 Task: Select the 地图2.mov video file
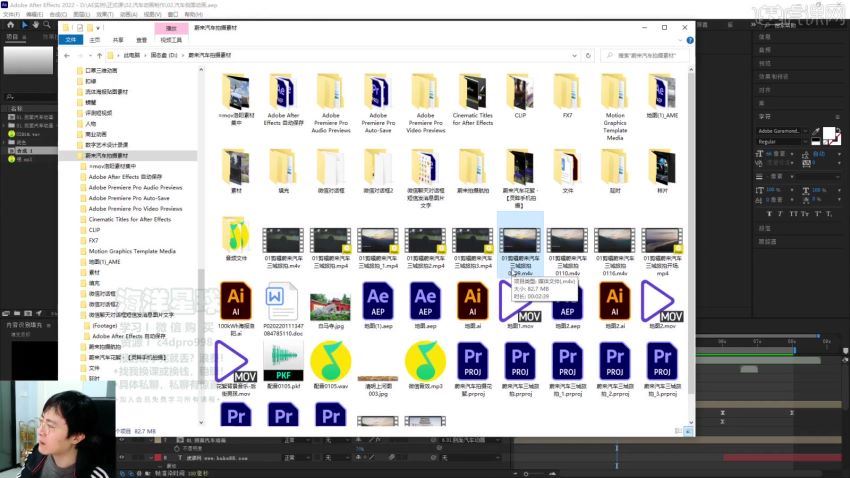coord(662,301)
